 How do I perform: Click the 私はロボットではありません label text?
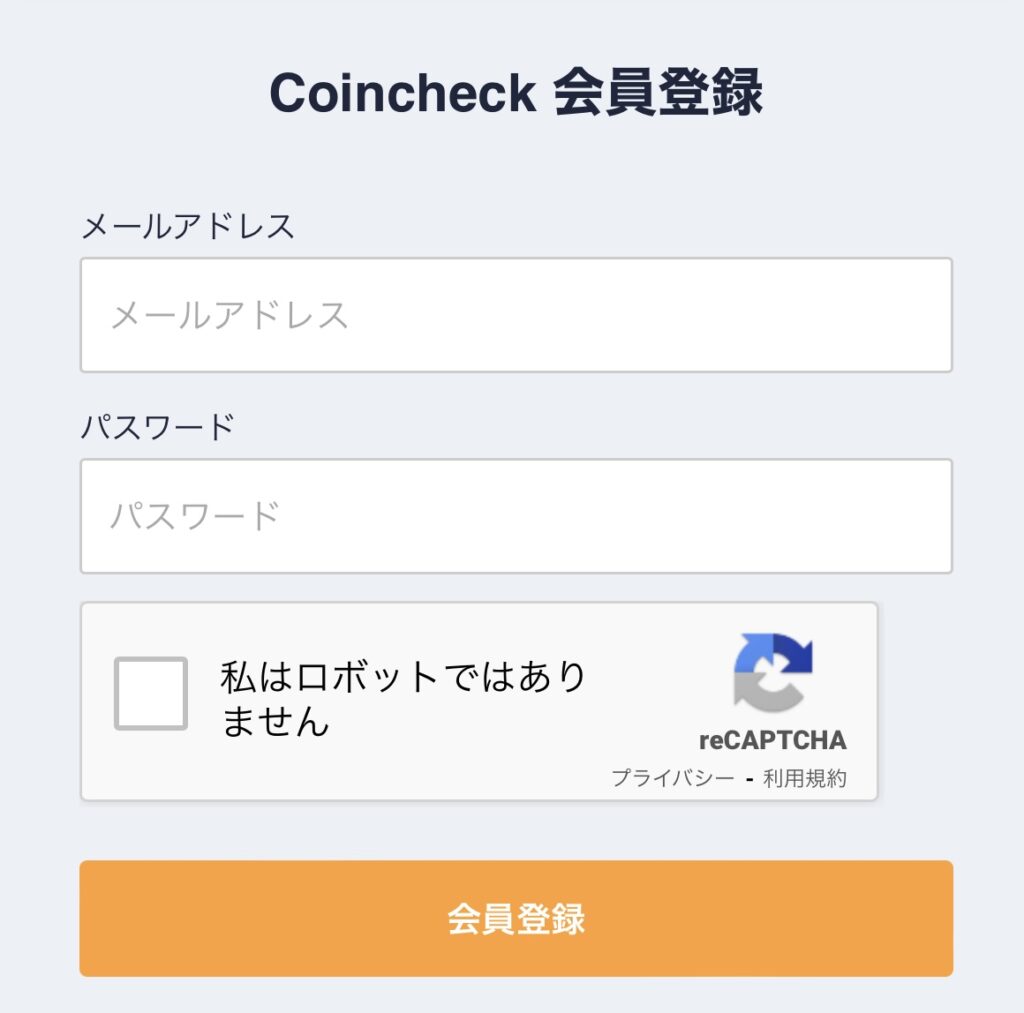(403, 698)
